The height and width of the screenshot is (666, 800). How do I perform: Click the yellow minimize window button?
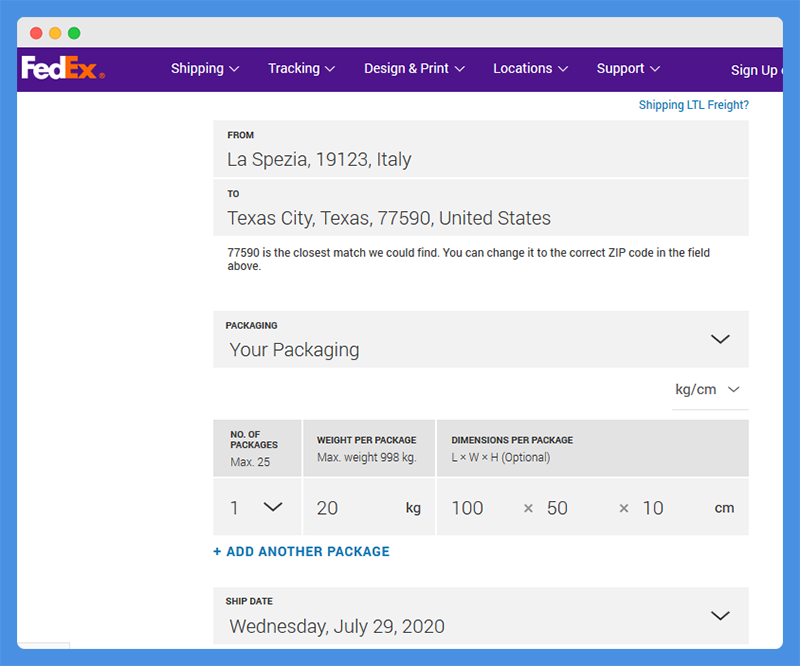(x=55, y=33)
